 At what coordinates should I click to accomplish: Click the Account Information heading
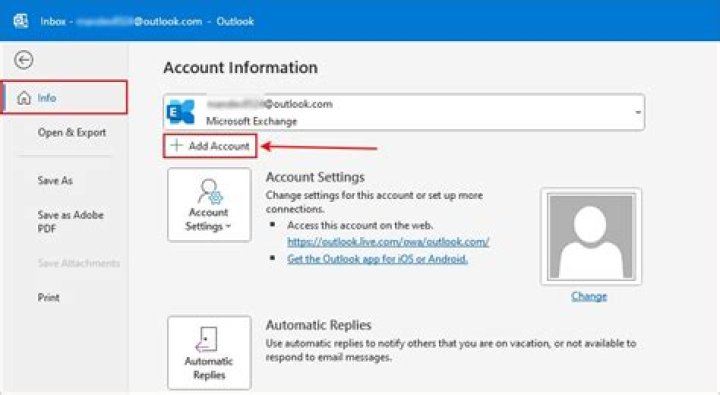(x=241, y=68)
